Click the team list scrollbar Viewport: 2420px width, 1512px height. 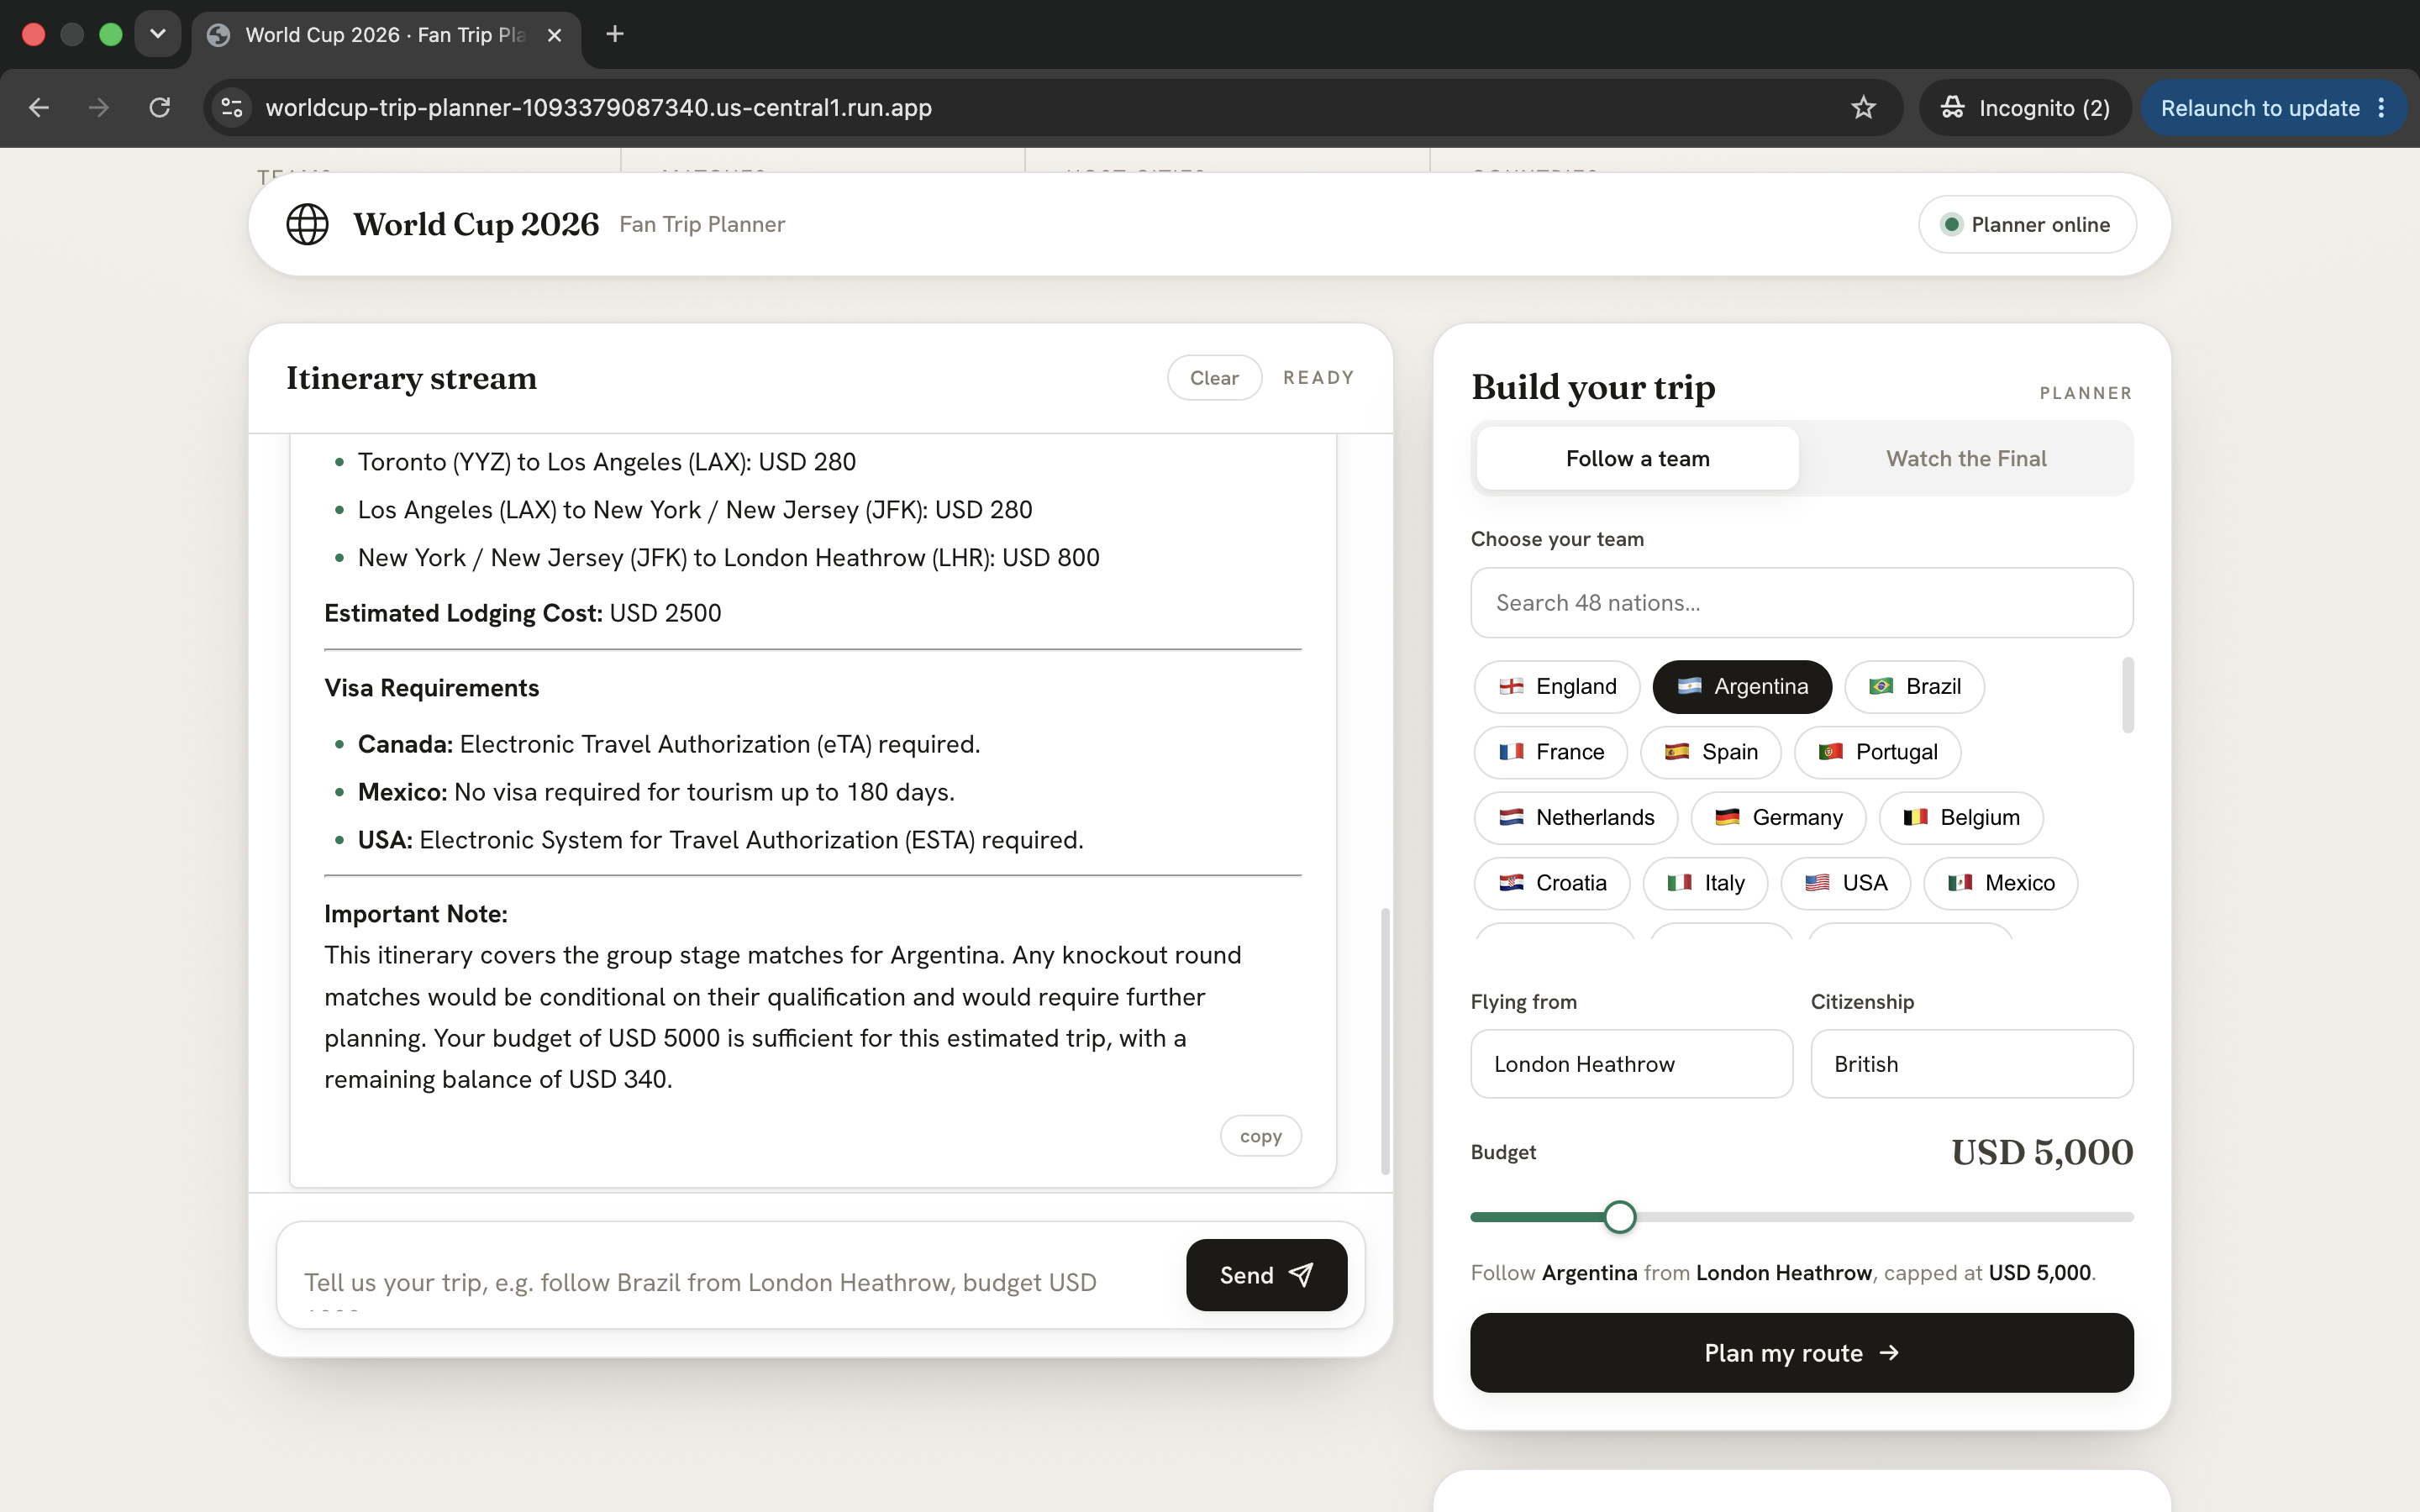pyautogui.click(x=2128, y=695)
